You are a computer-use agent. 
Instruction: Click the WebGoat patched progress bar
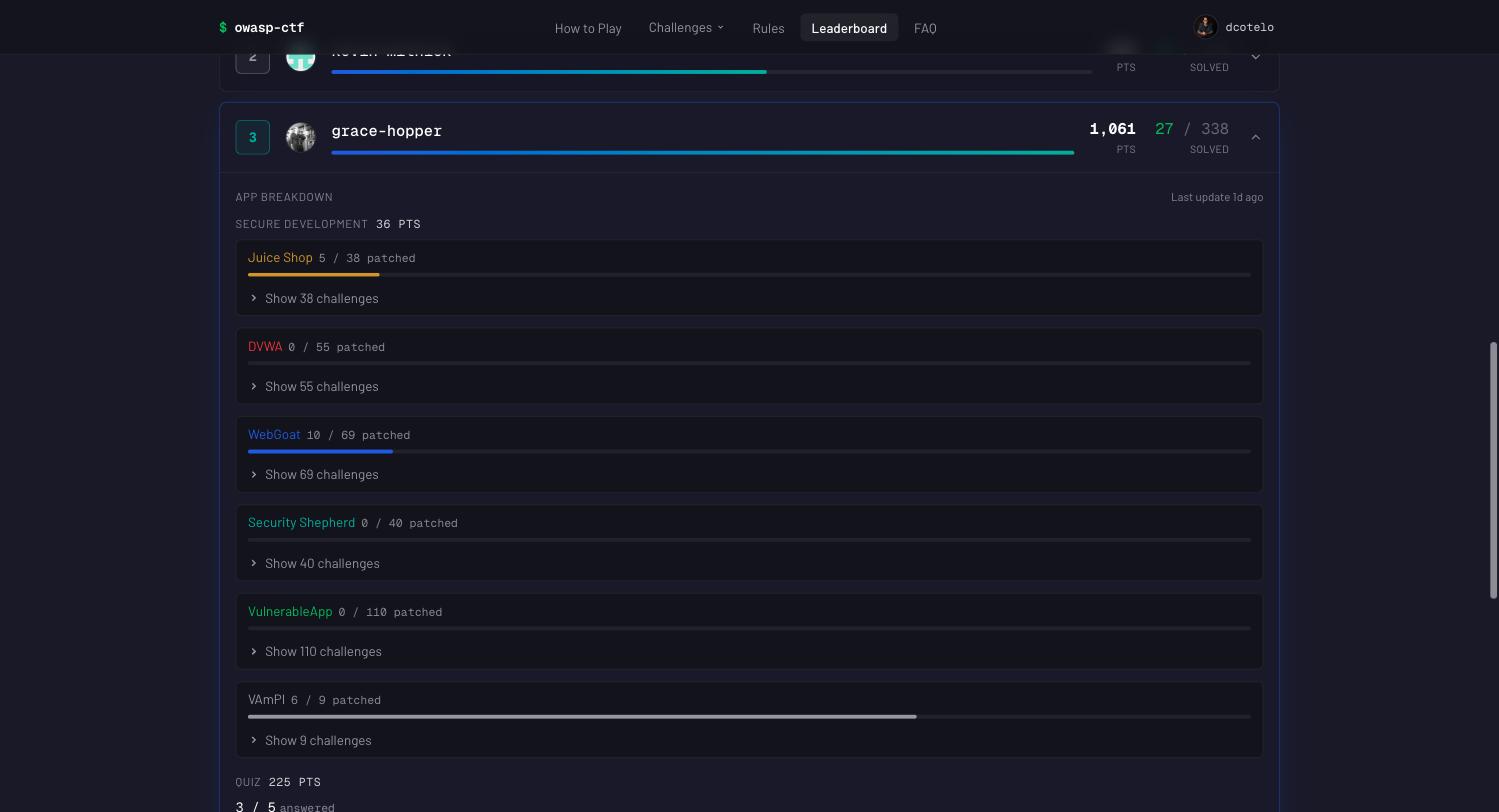click(749, 451)
